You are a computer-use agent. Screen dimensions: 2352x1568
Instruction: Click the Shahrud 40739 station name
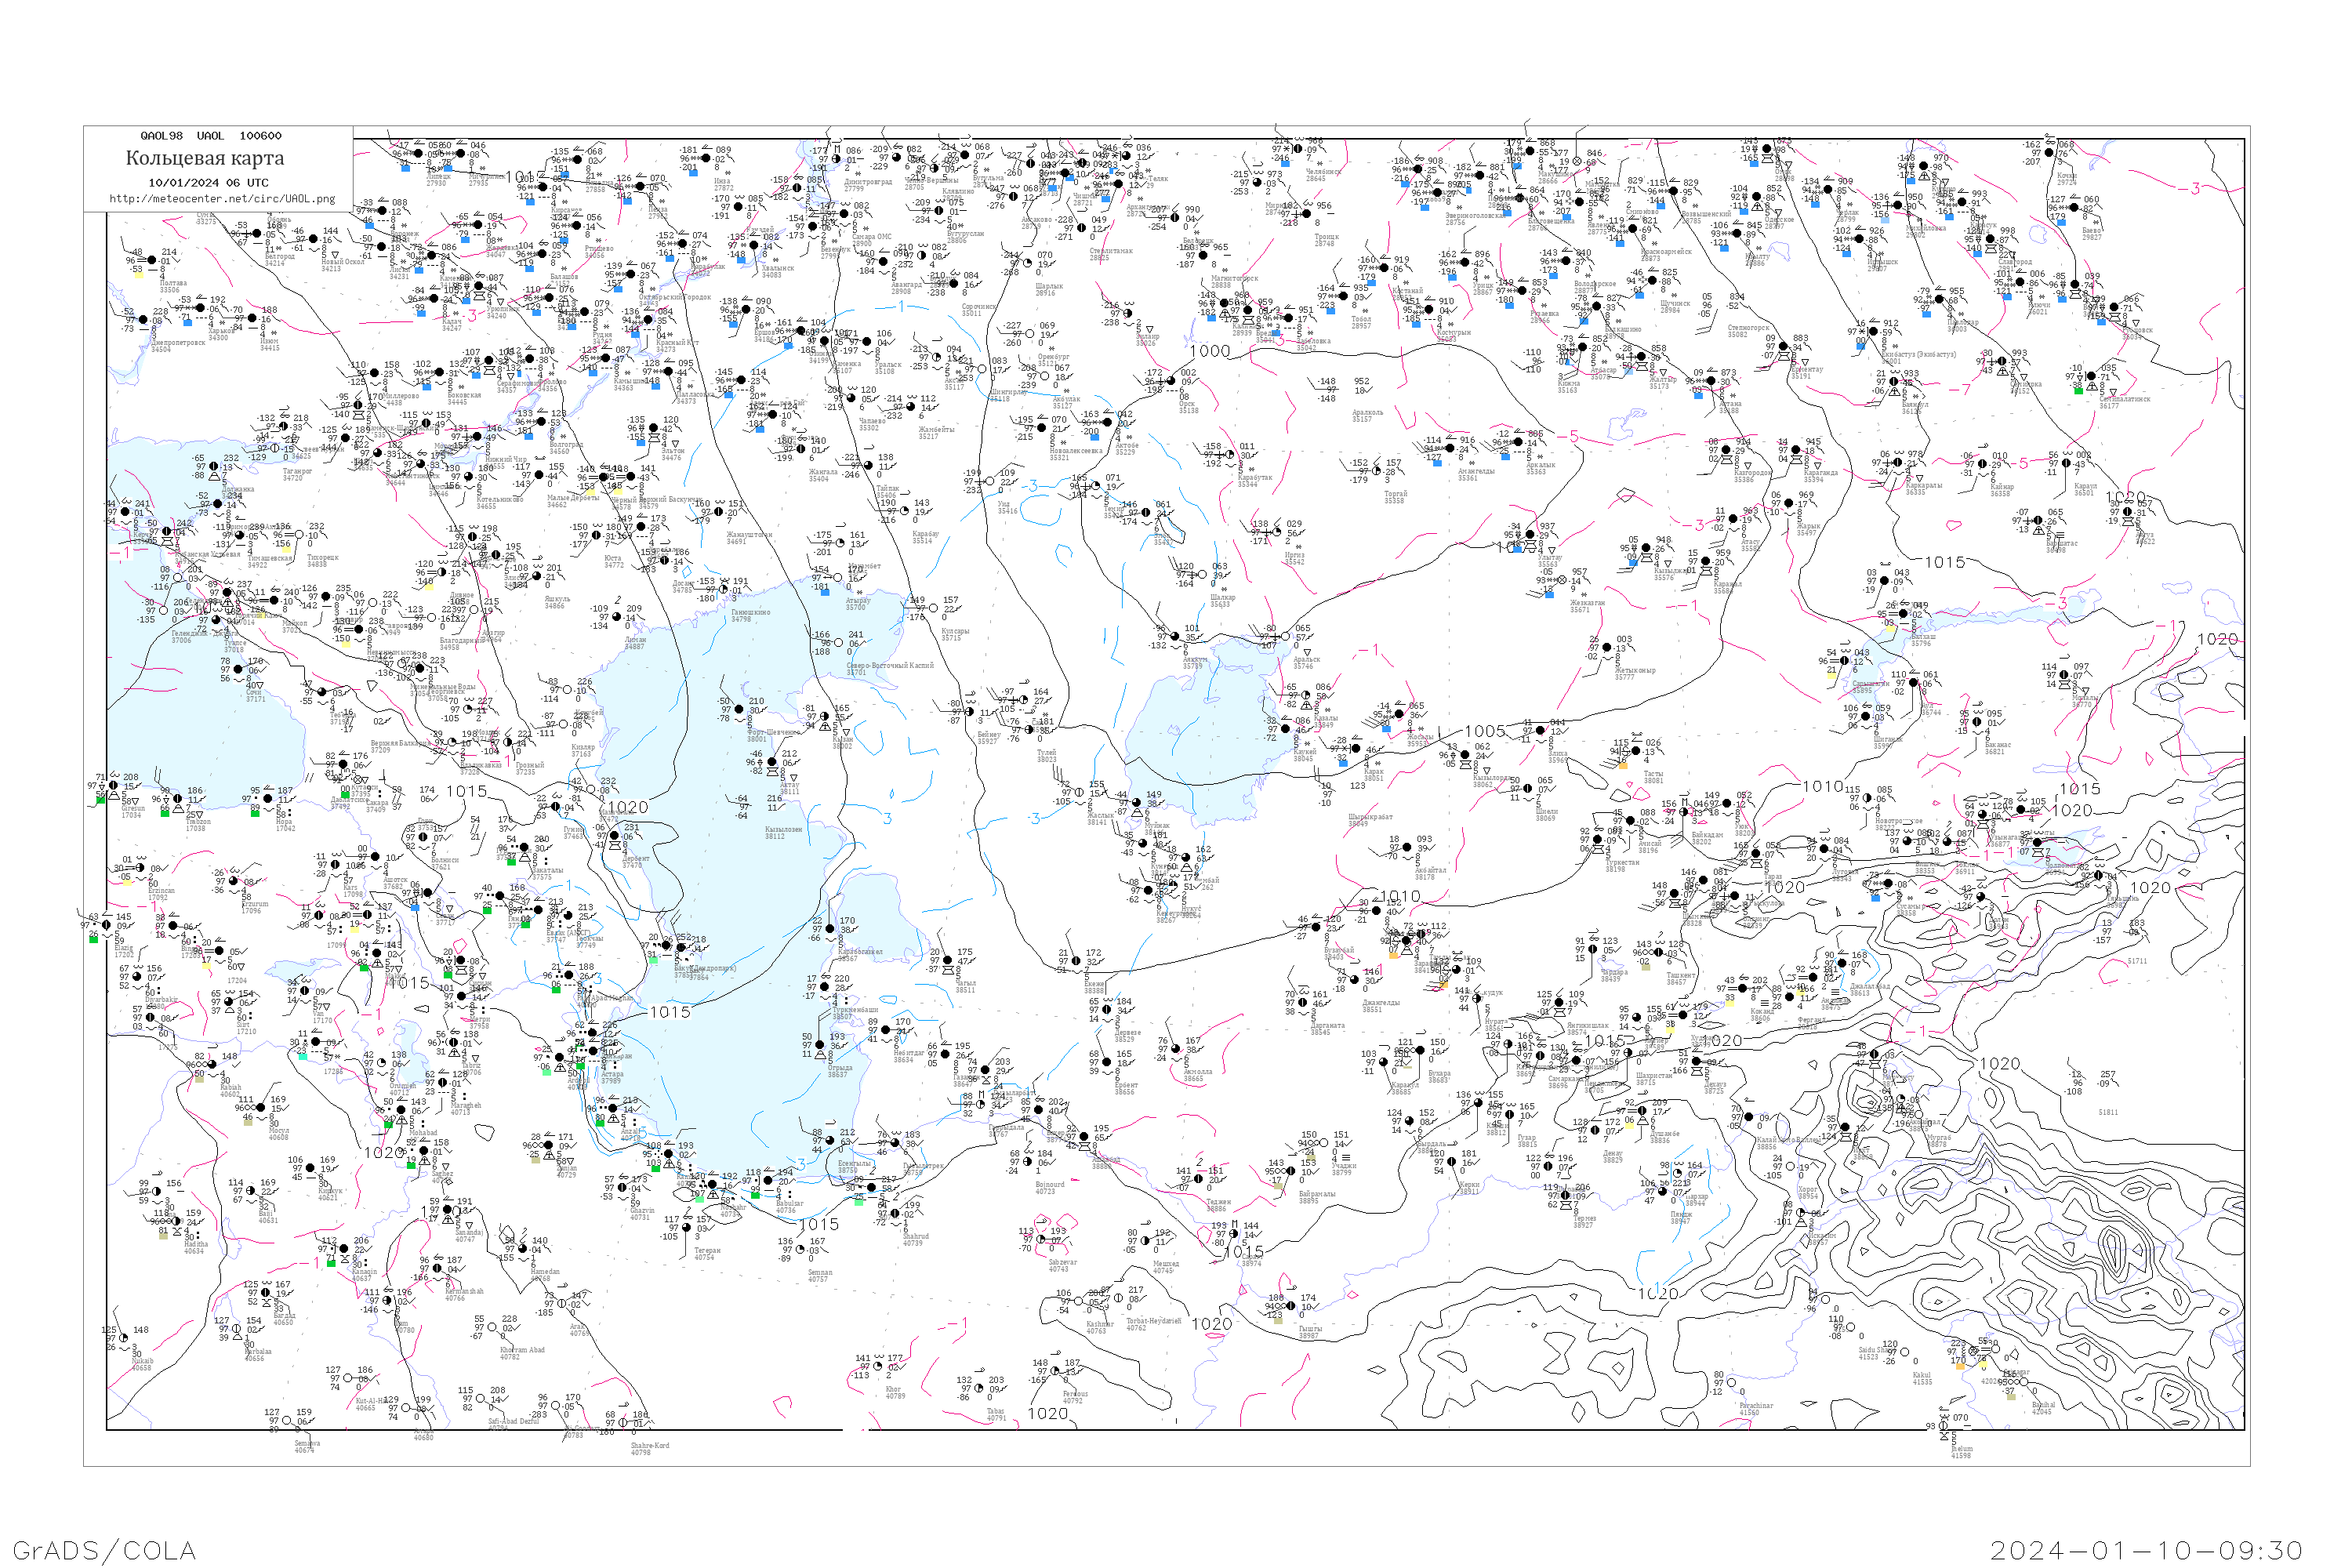(914, 1239)
